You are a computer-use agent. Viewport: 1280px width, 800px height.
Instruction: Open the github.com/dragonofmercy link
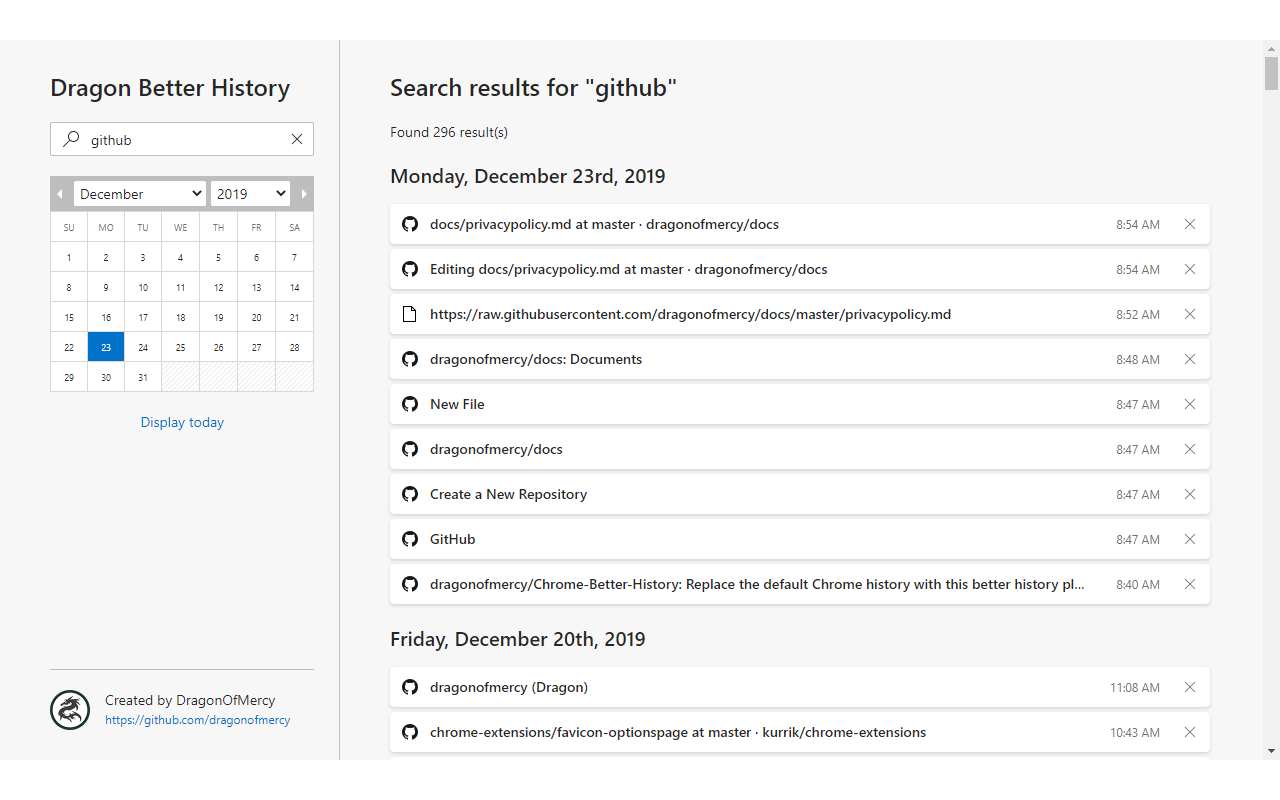point(197,720)
